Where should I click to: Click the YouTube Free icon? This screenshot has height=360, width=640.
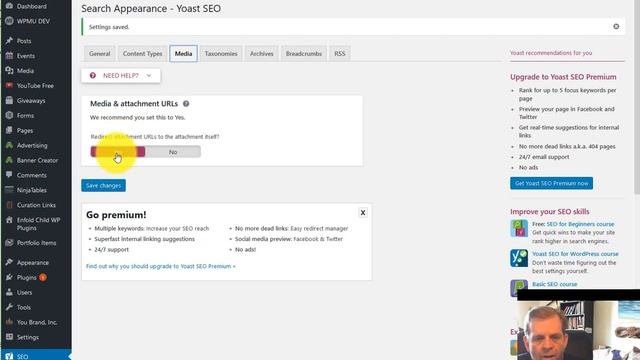tap(9, 86)
